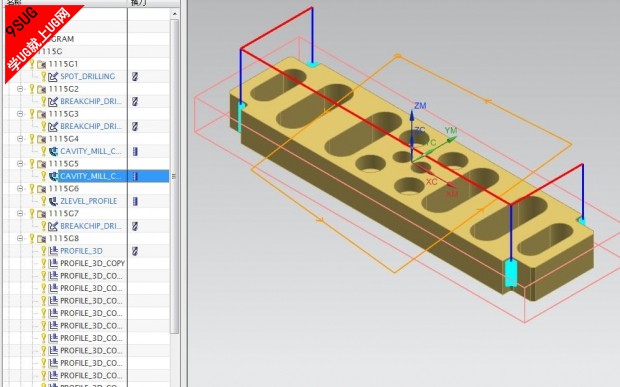Click the tool change icon beside ZLEVEL_PROFILE
Screen dimensions: 620x387
click(135, 201)
